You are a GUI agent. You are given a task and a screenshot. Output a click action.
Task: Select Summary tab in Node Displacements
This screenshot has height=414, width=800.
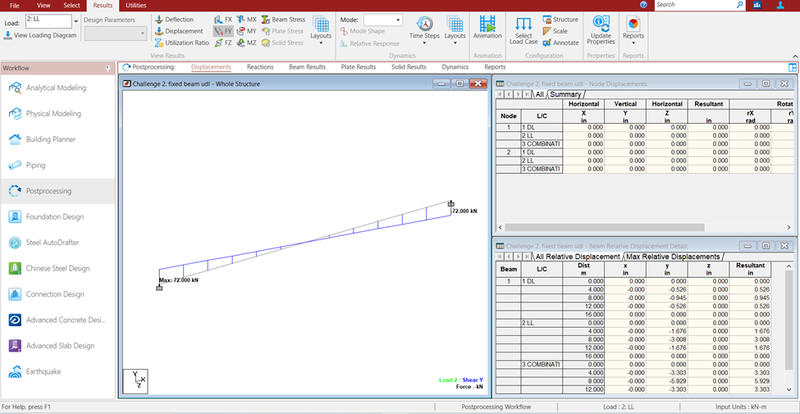[x=565, y=94]
